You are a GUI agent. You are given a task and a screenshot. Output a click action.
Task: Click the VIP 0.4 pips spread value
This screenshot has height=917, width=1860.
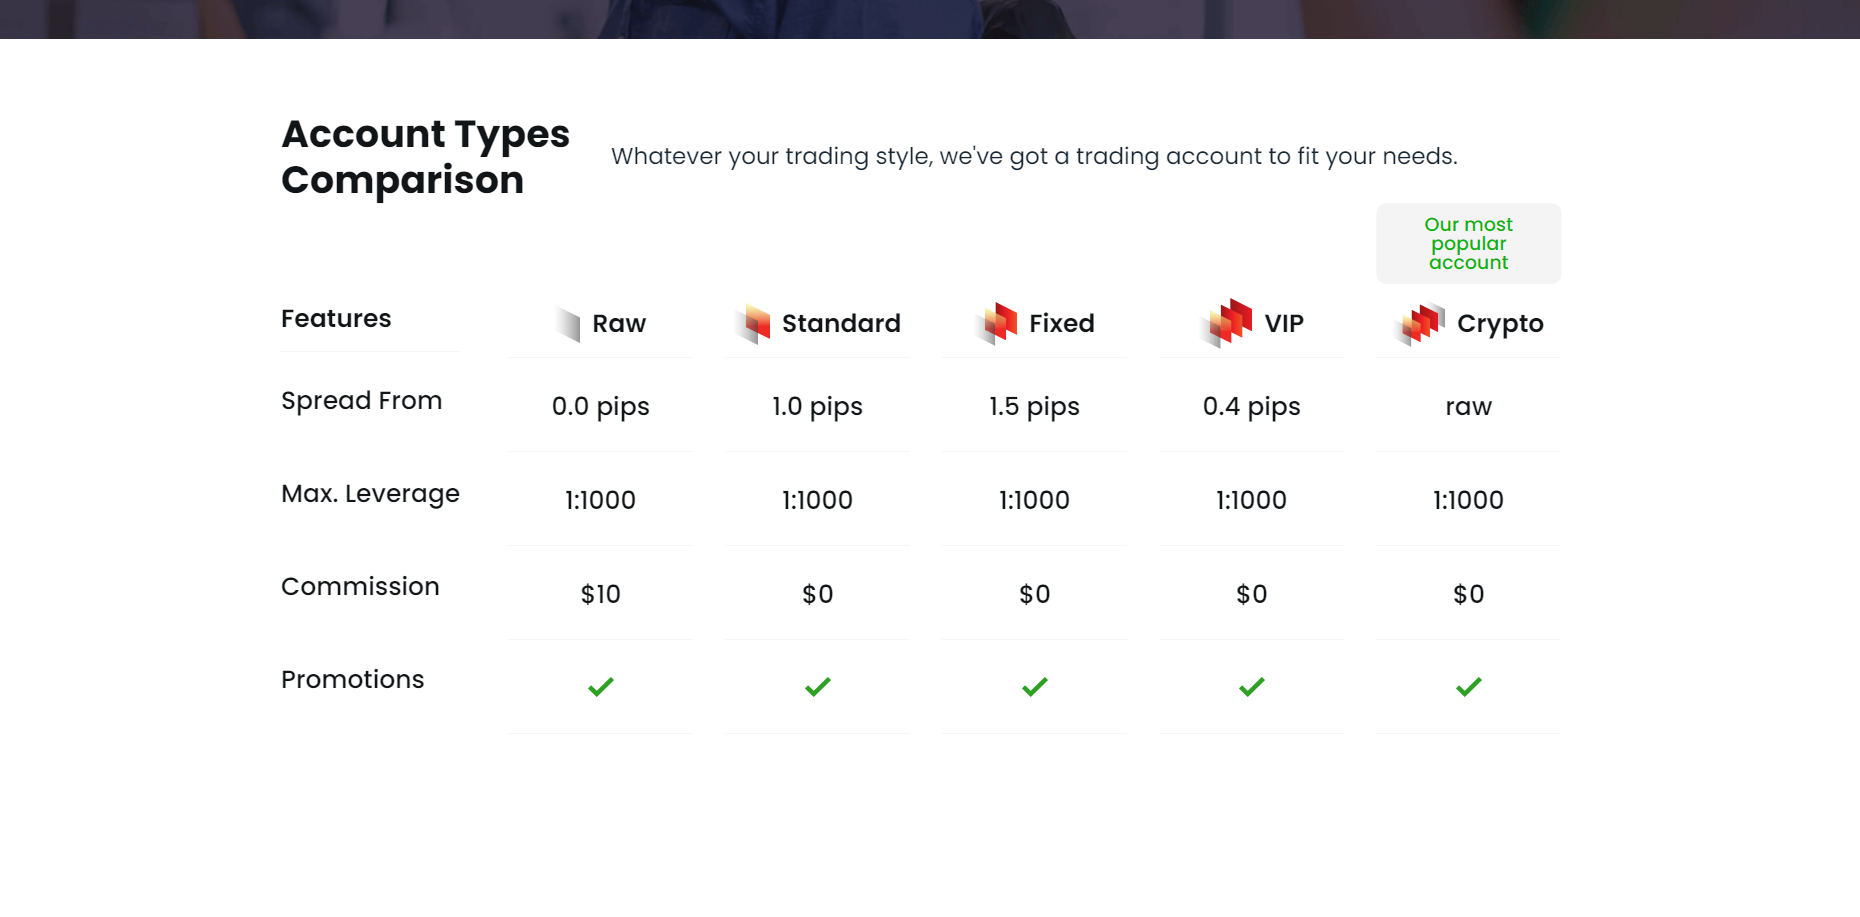(1251, 407)
